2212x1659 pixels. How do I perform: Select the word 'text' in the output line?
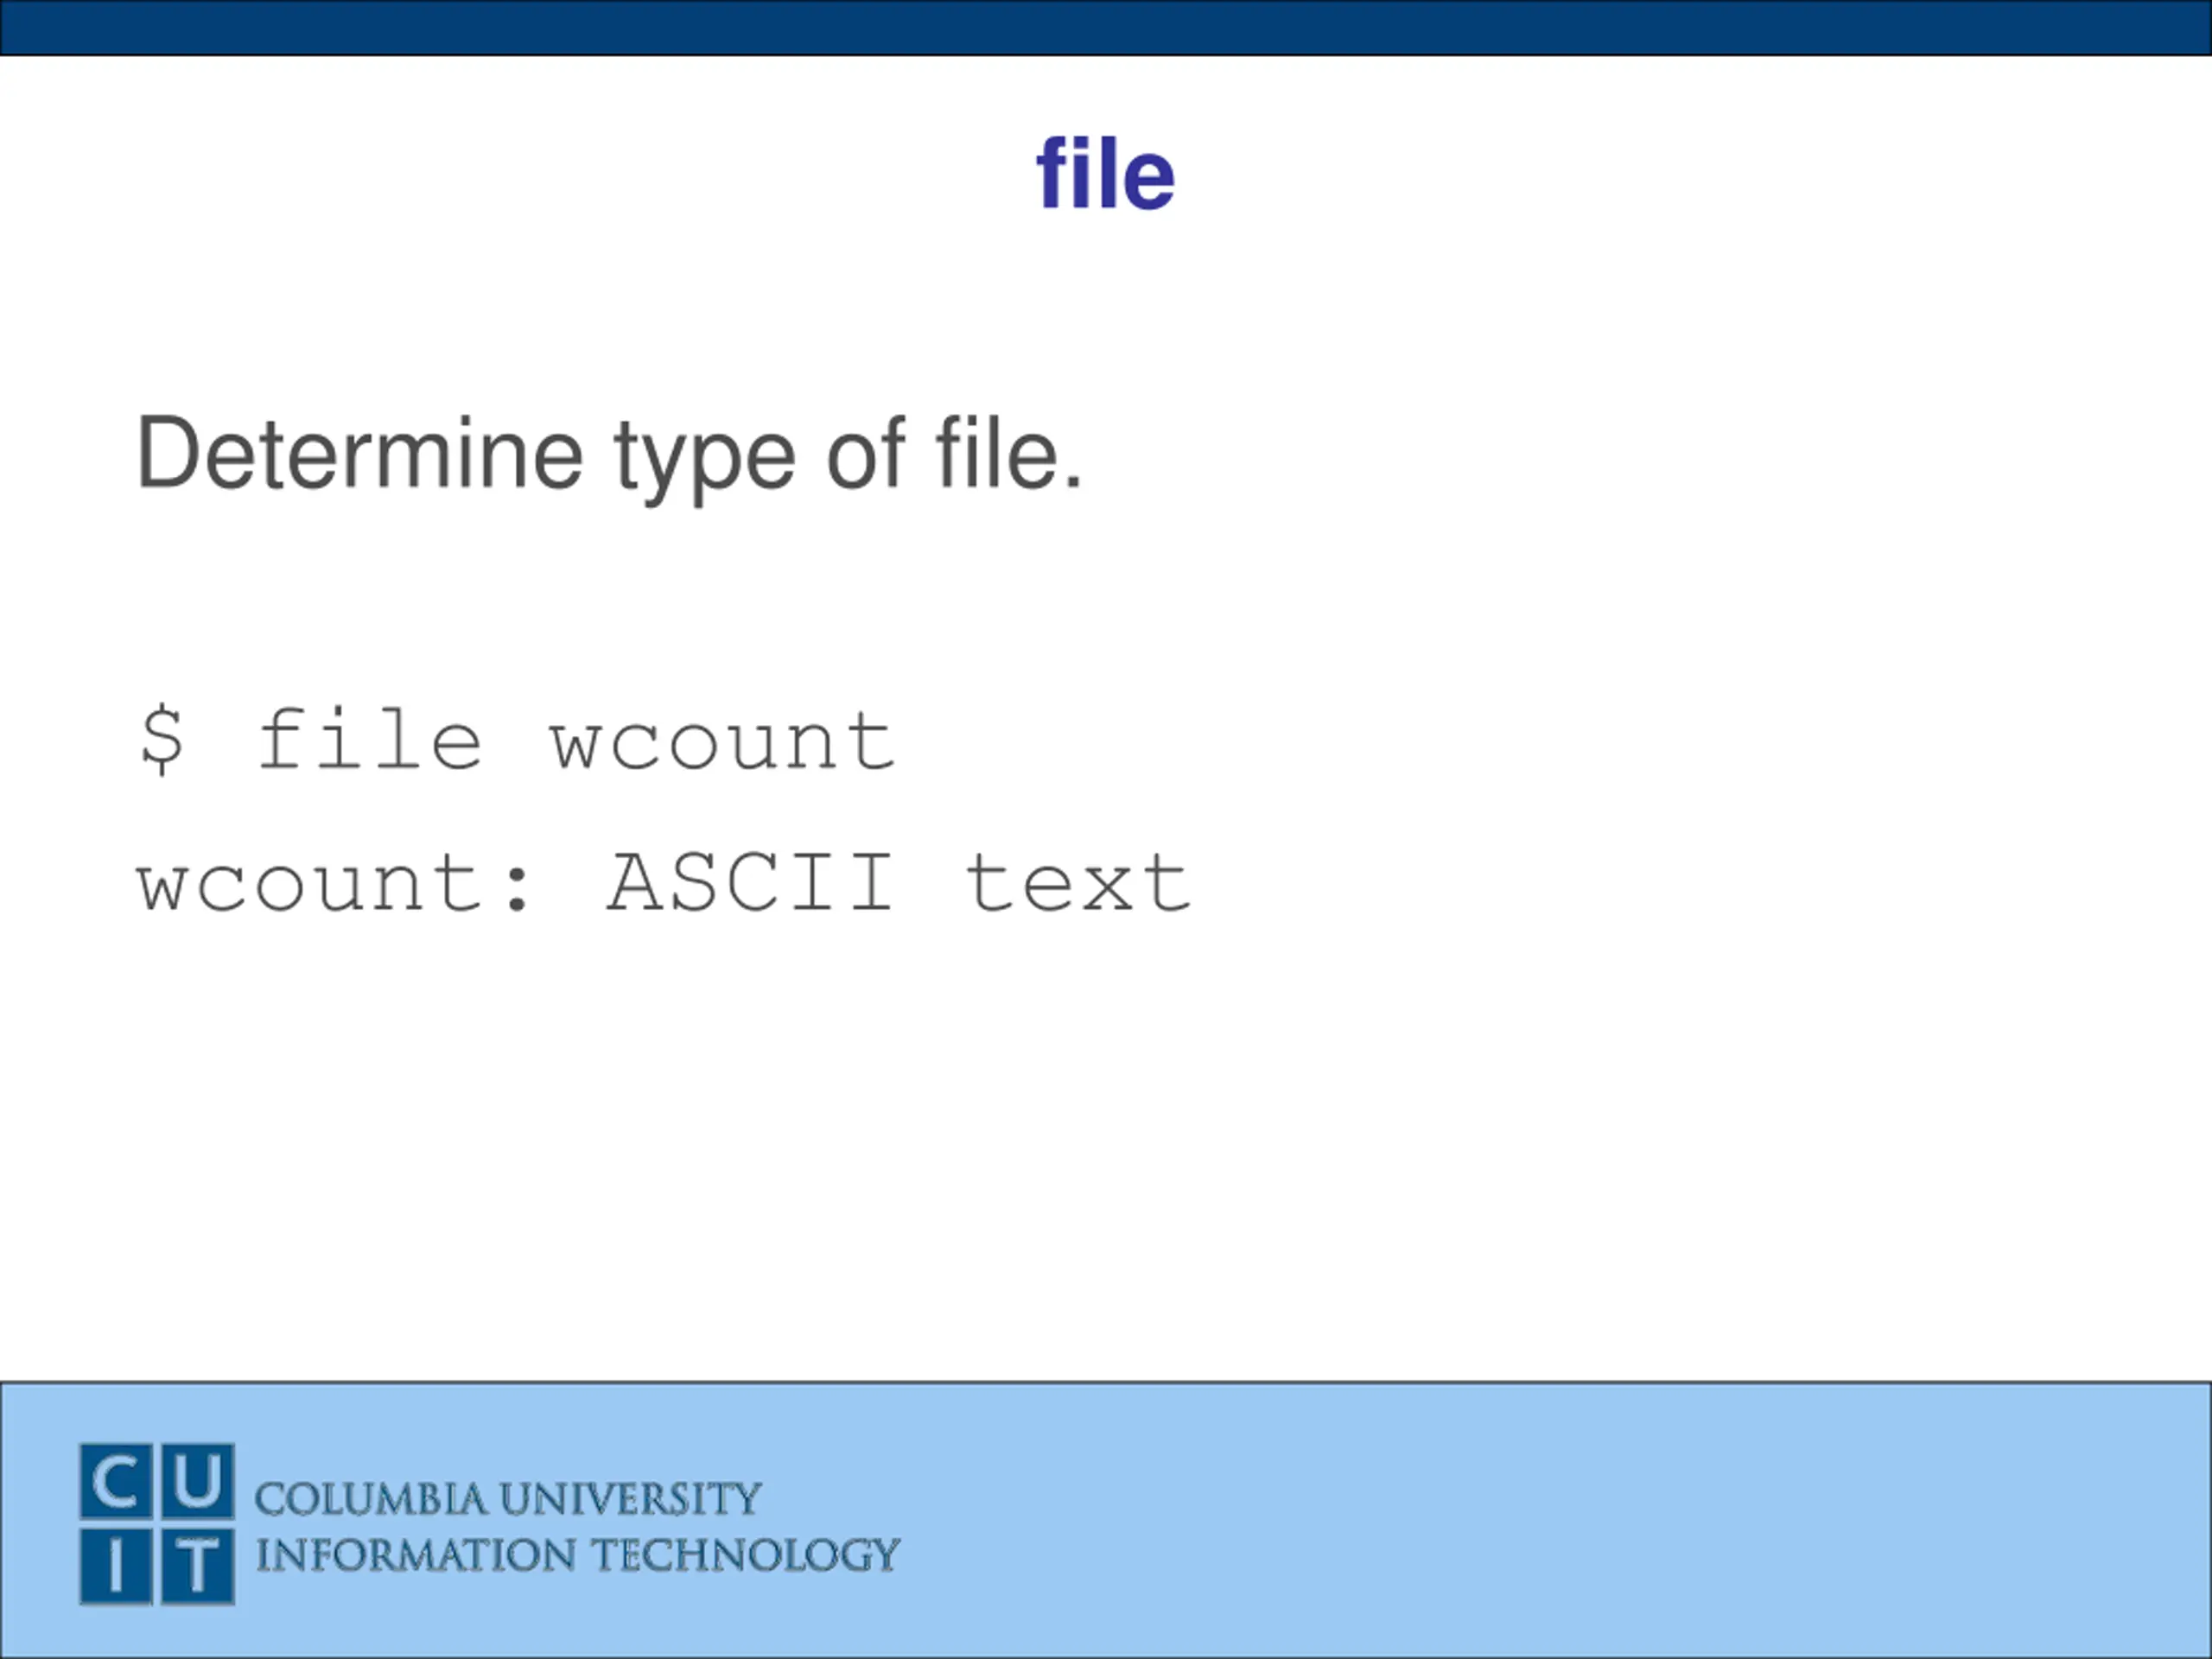(x=1078, y=883)
